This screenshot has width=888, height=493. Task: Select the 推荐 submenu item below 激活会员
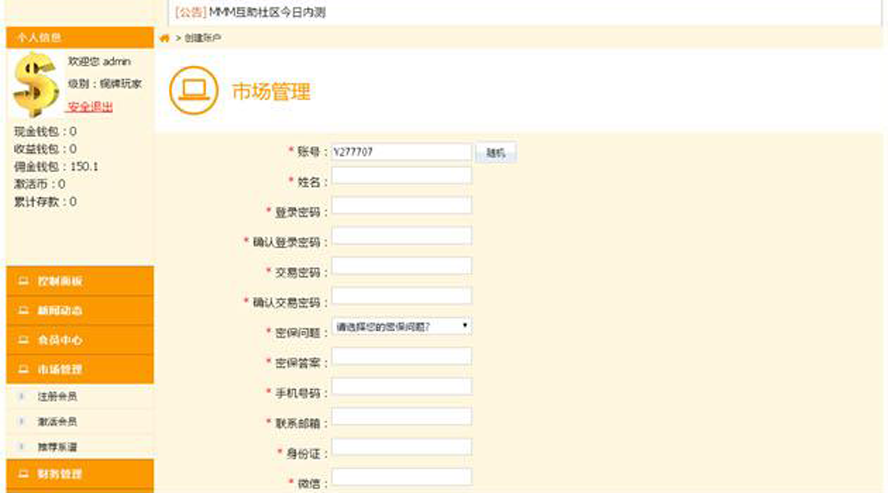57,447
